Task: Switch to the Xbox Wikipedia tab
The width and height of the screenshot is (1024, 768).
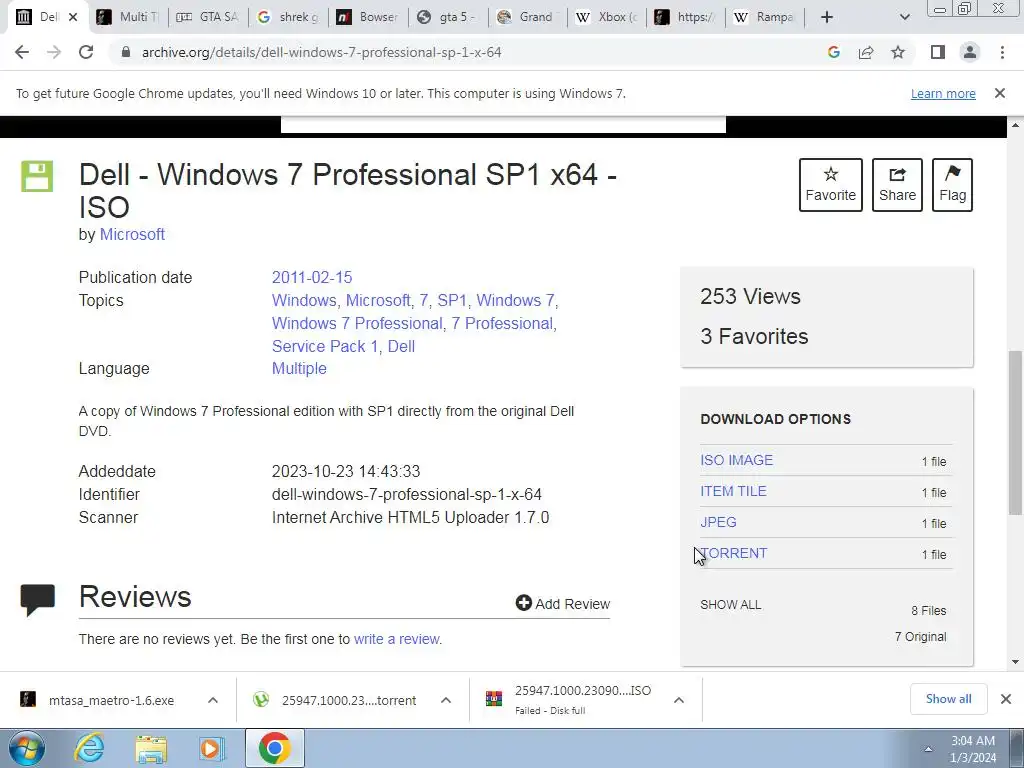Action: 607,17
